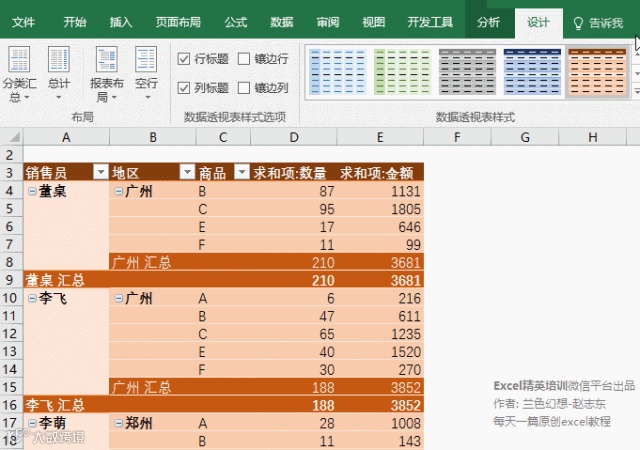Open the 报表布局 report layout menu

coord(107,74)
